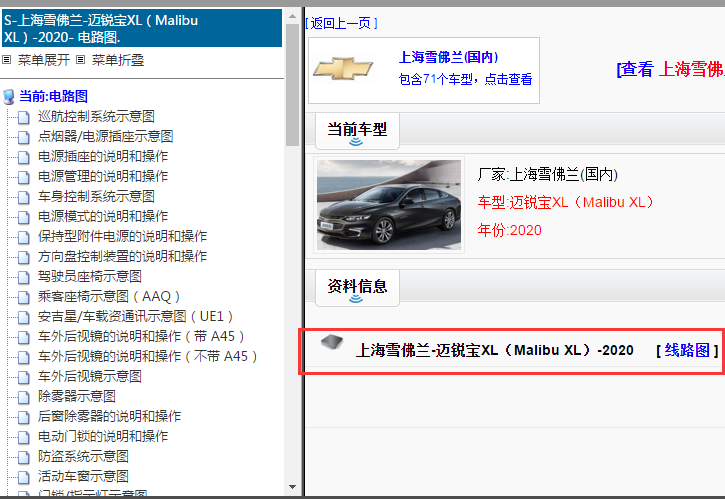
Task: Click the page icon beside 车外后视镜示意图
Action: click(x=24, y=377)
